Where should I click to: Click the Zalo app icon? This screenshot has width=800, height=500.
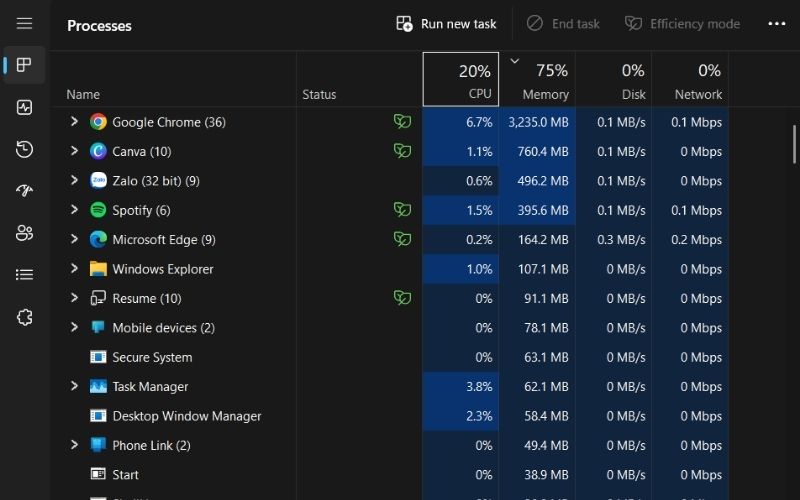[98, 181]
